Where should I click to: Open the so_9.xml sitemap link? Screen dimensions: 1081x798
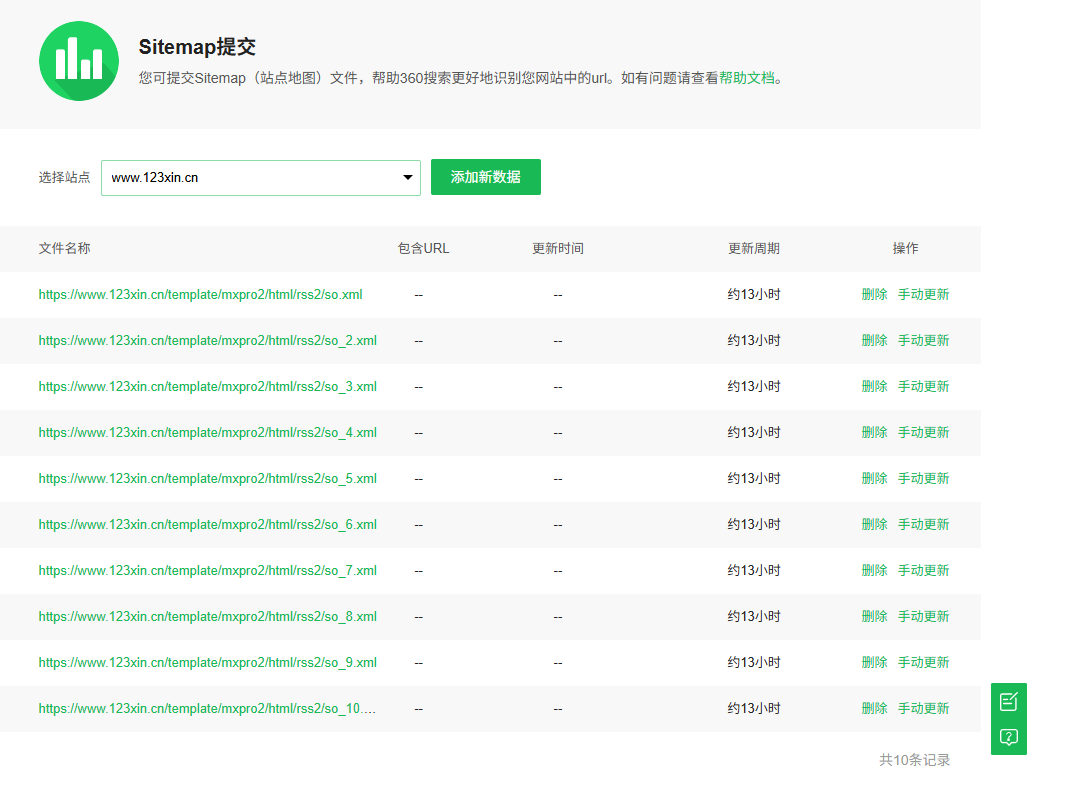(208, 662)
